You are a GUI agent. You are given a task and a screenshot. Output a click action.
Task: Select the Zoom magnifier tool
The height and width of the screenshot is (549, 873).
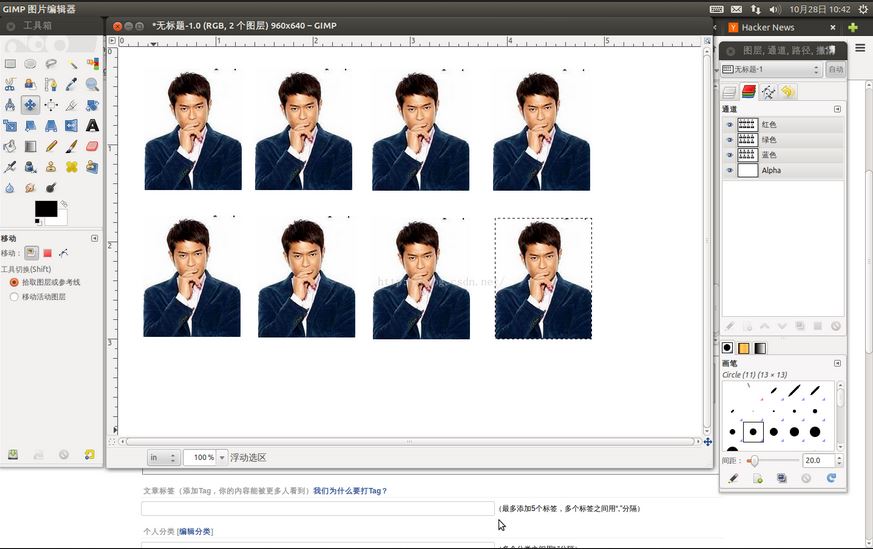click(92, 84)
